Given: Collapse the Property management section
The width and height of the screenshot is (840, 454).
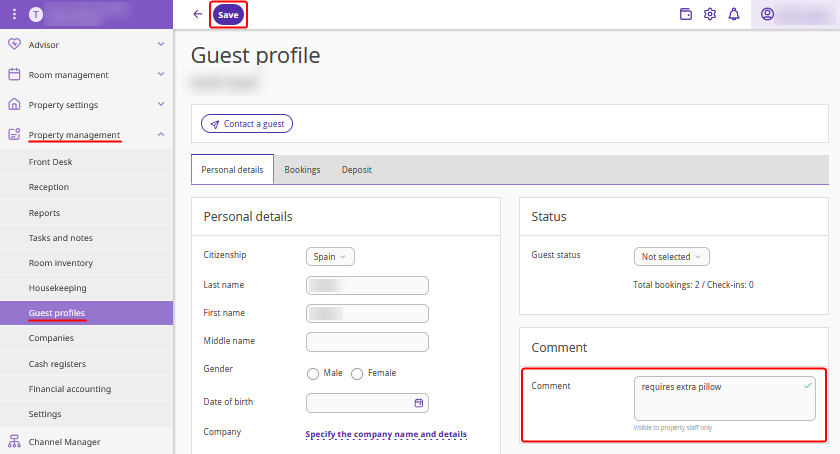Looking at the screenshot, I should [161, 135].
